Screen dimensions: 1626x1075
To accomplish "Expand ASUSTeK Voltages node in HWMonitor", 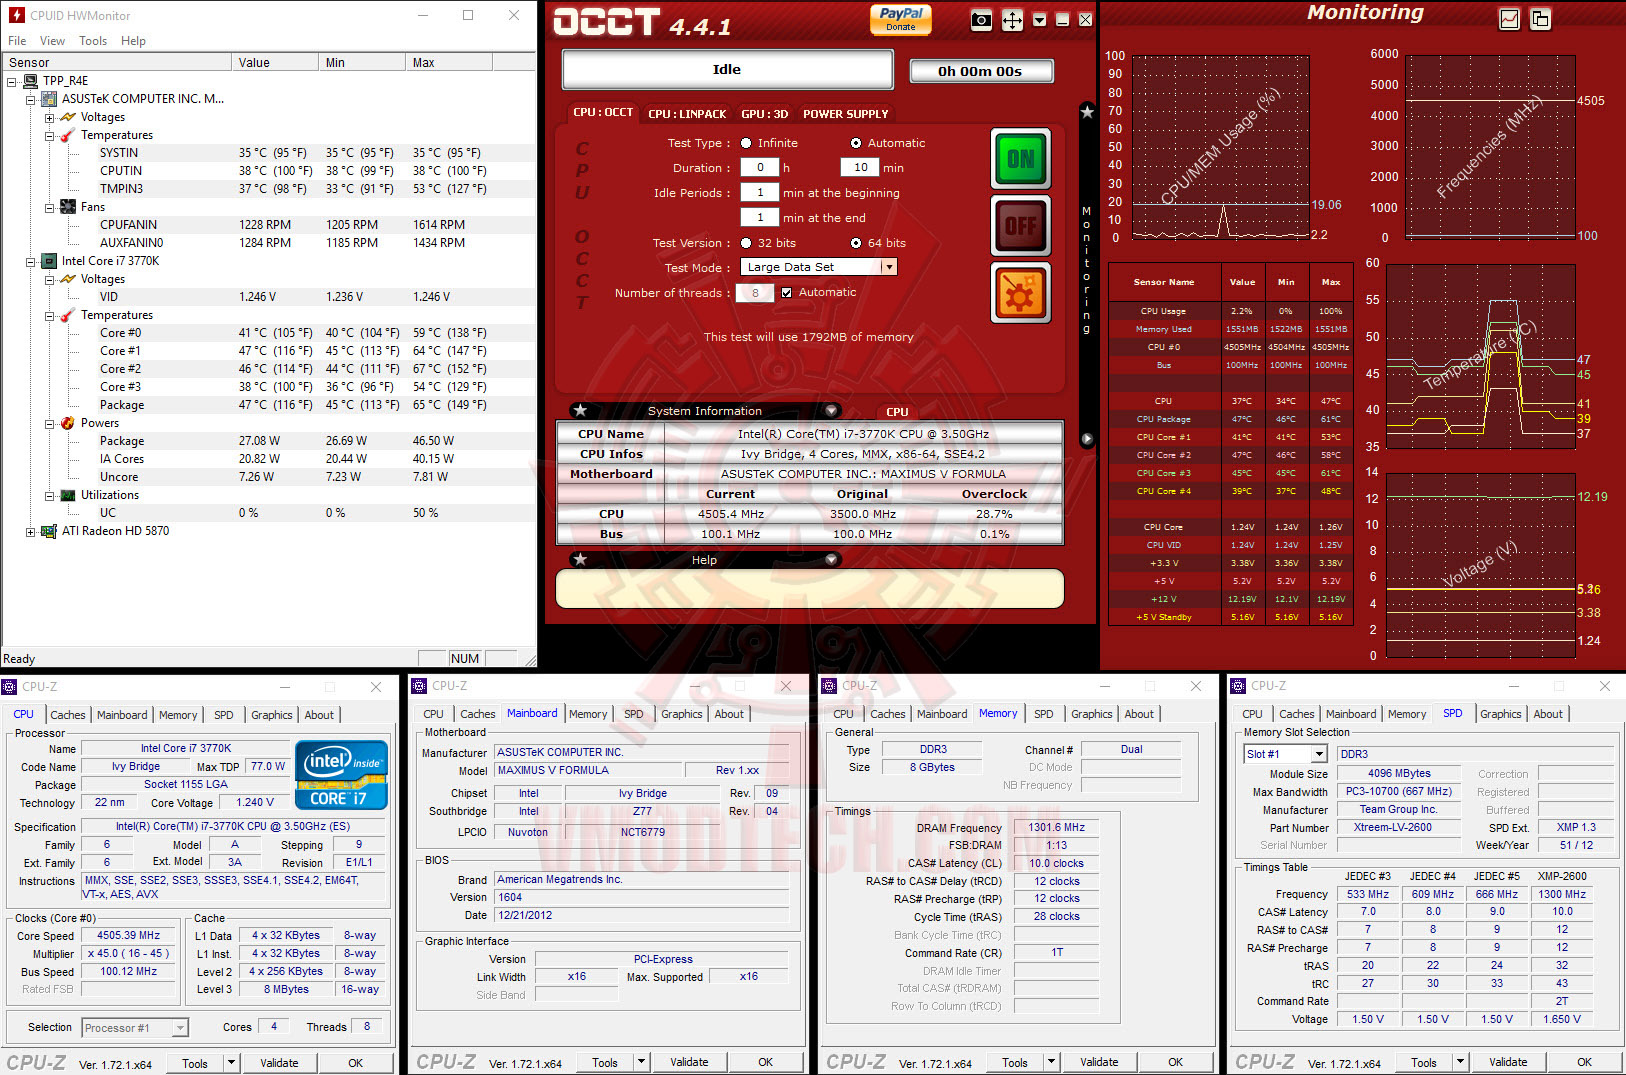I will click(49, 117).
